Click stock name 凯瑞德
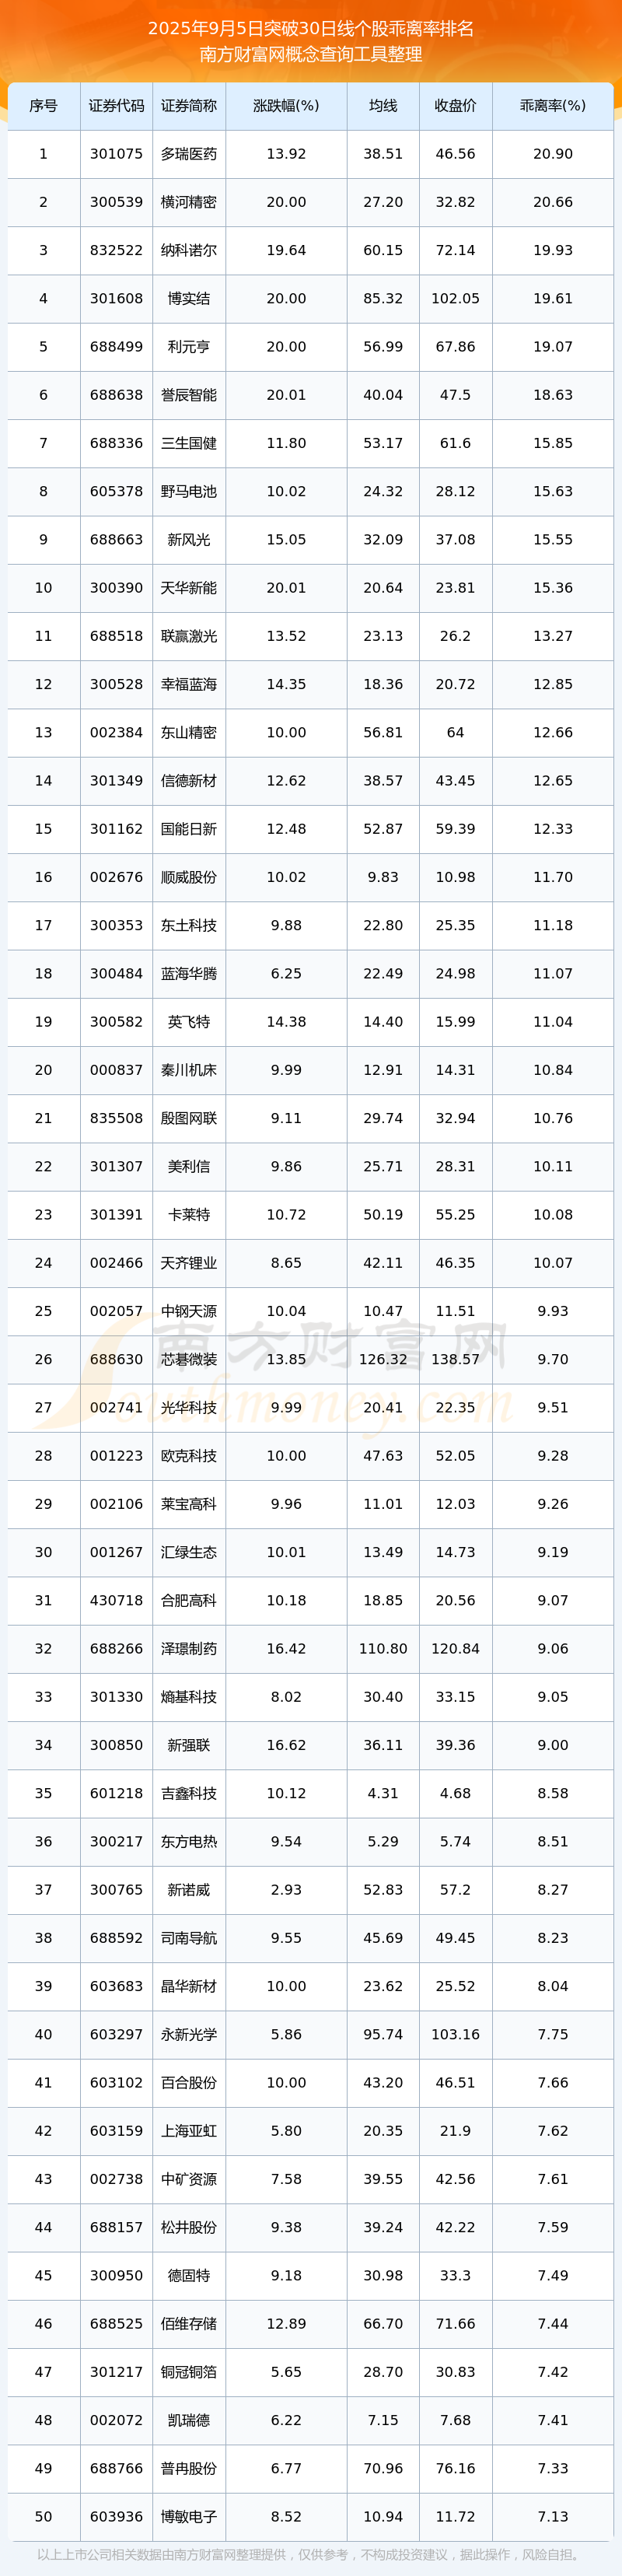Screen dimensions: 622x2576 [189, 2420]
